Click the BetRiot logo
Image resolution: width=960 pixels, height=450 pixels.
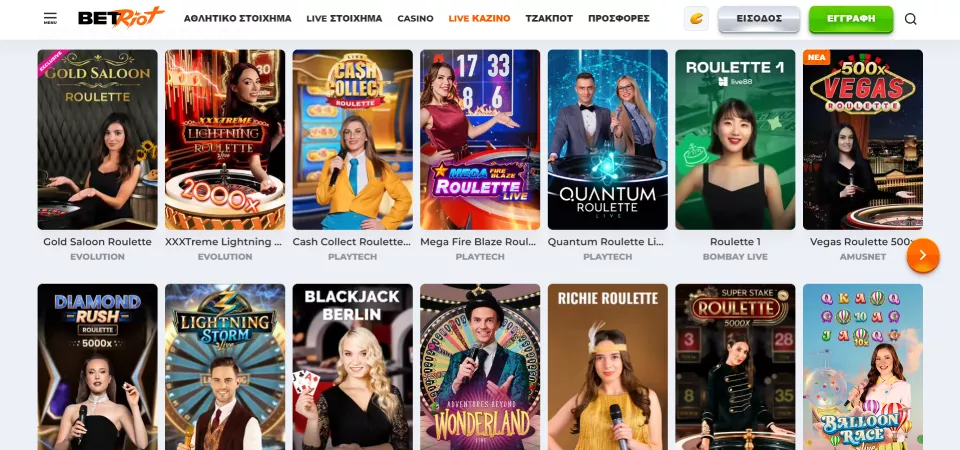pyautogui.click(x=121, y=17)
